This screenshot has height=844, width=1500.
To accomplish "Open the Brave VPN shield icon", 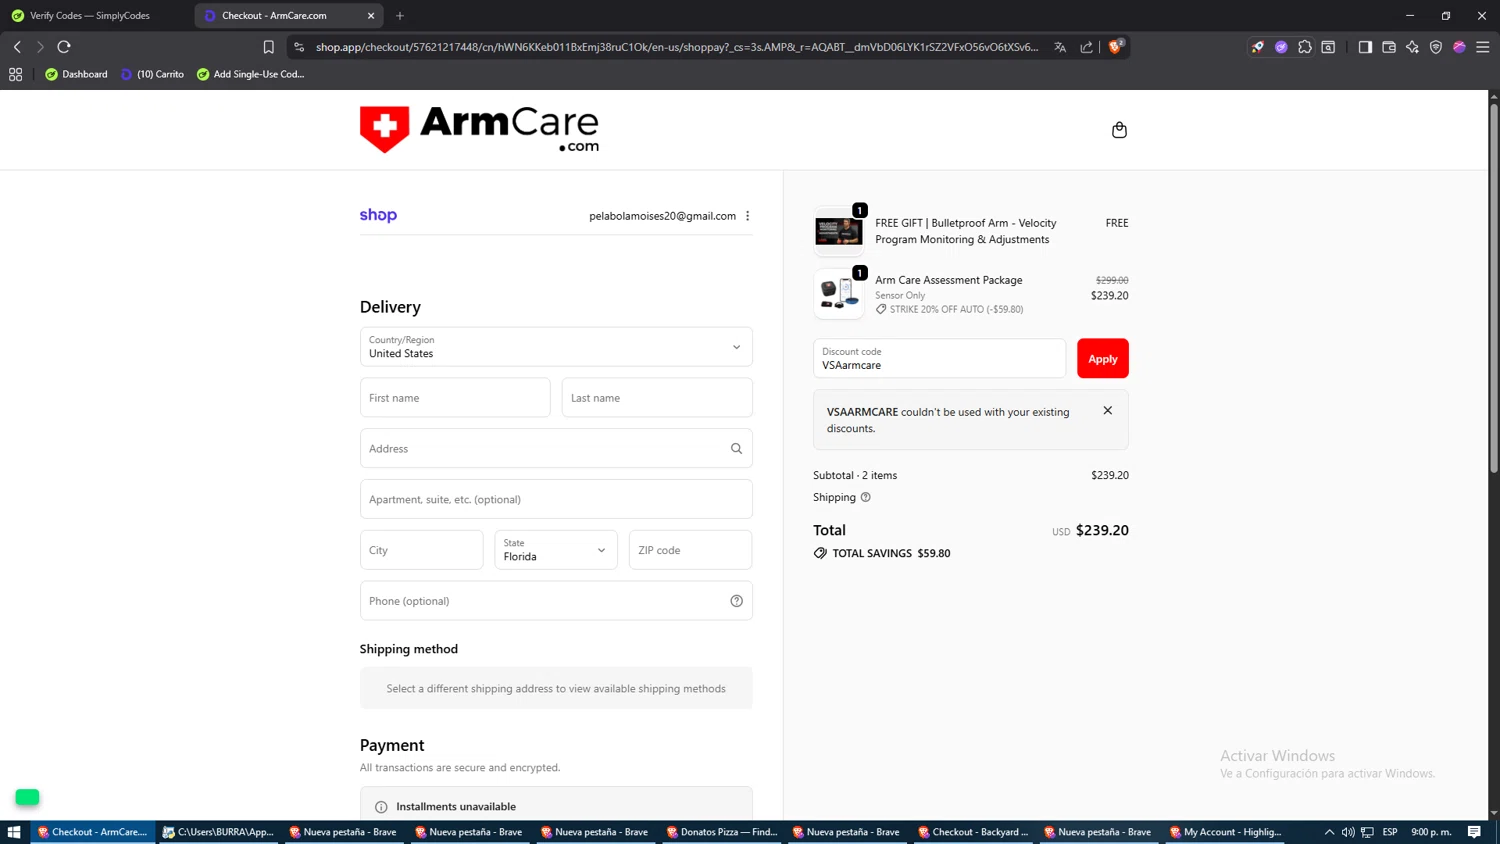I will click(x=1436, y=47).
